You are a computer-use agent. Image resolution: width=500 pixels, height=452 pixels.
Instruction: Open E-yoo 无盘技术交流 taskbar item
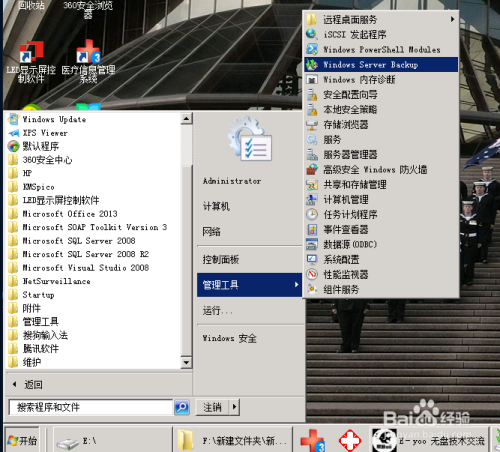point(429,441)
